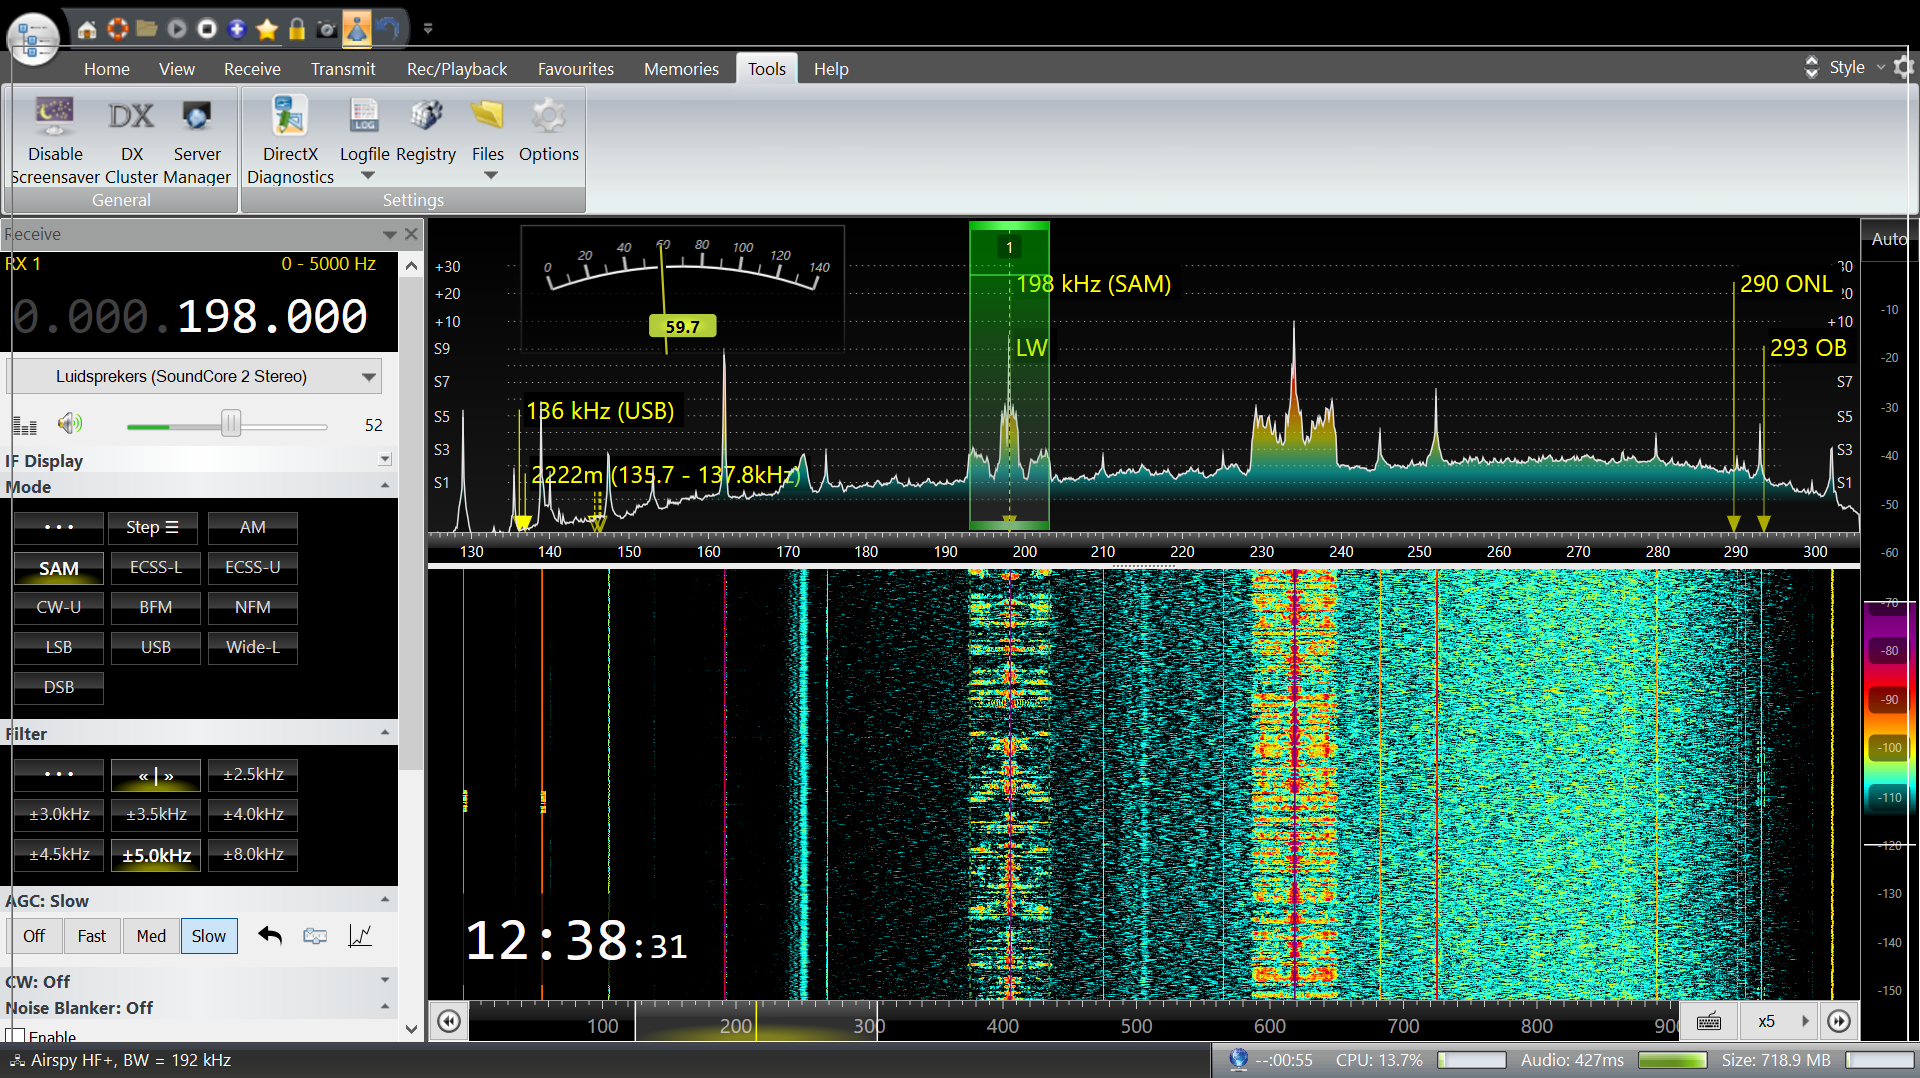Collapse the Filter section
This screenshot has height=1078, width=1920.
[385, 733]
